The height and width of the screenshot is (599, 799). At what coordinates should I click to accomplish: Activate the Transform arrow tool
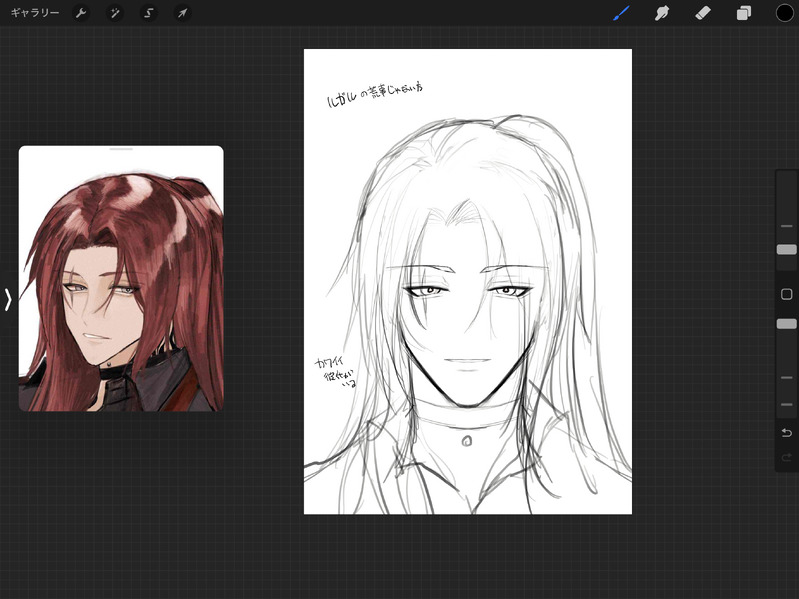pos(182,13)
